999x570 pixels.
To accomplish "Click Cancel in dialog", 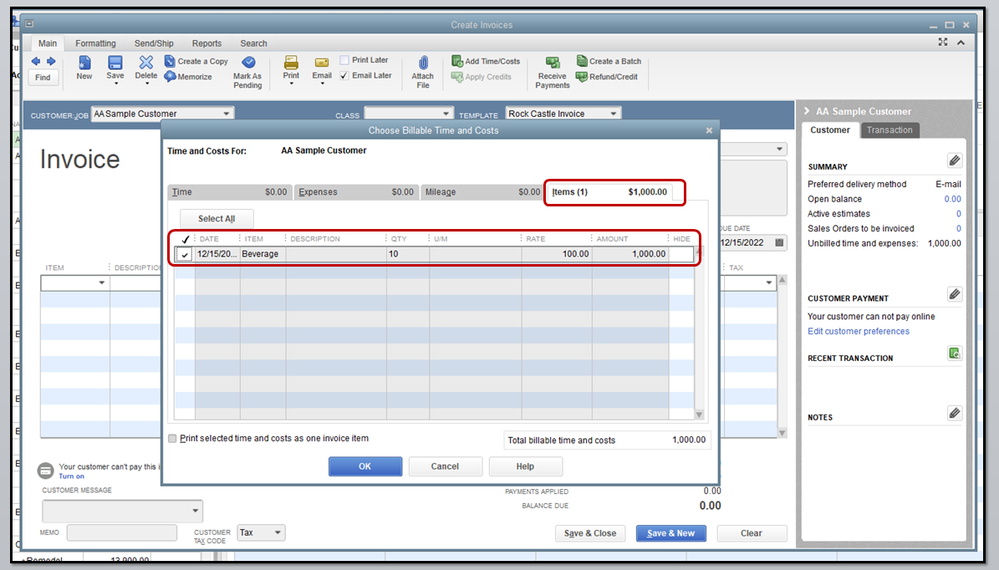I will pyautogui.click(x=445, y=466).
